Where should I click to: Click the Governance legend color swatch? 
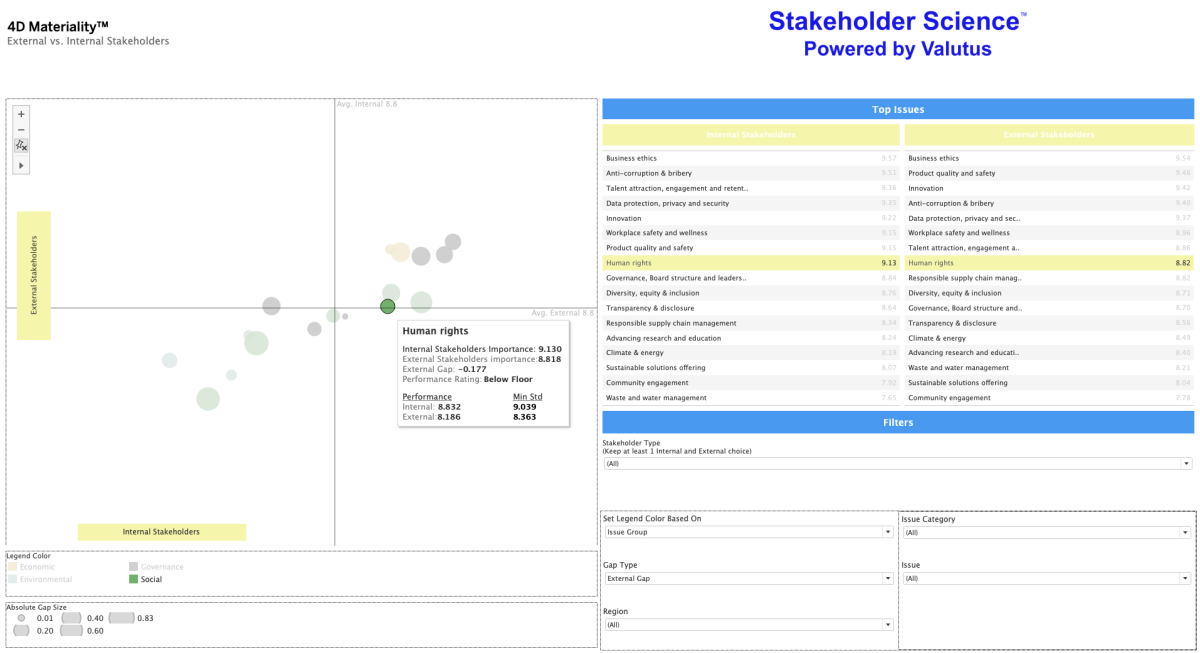coord(133,567)
